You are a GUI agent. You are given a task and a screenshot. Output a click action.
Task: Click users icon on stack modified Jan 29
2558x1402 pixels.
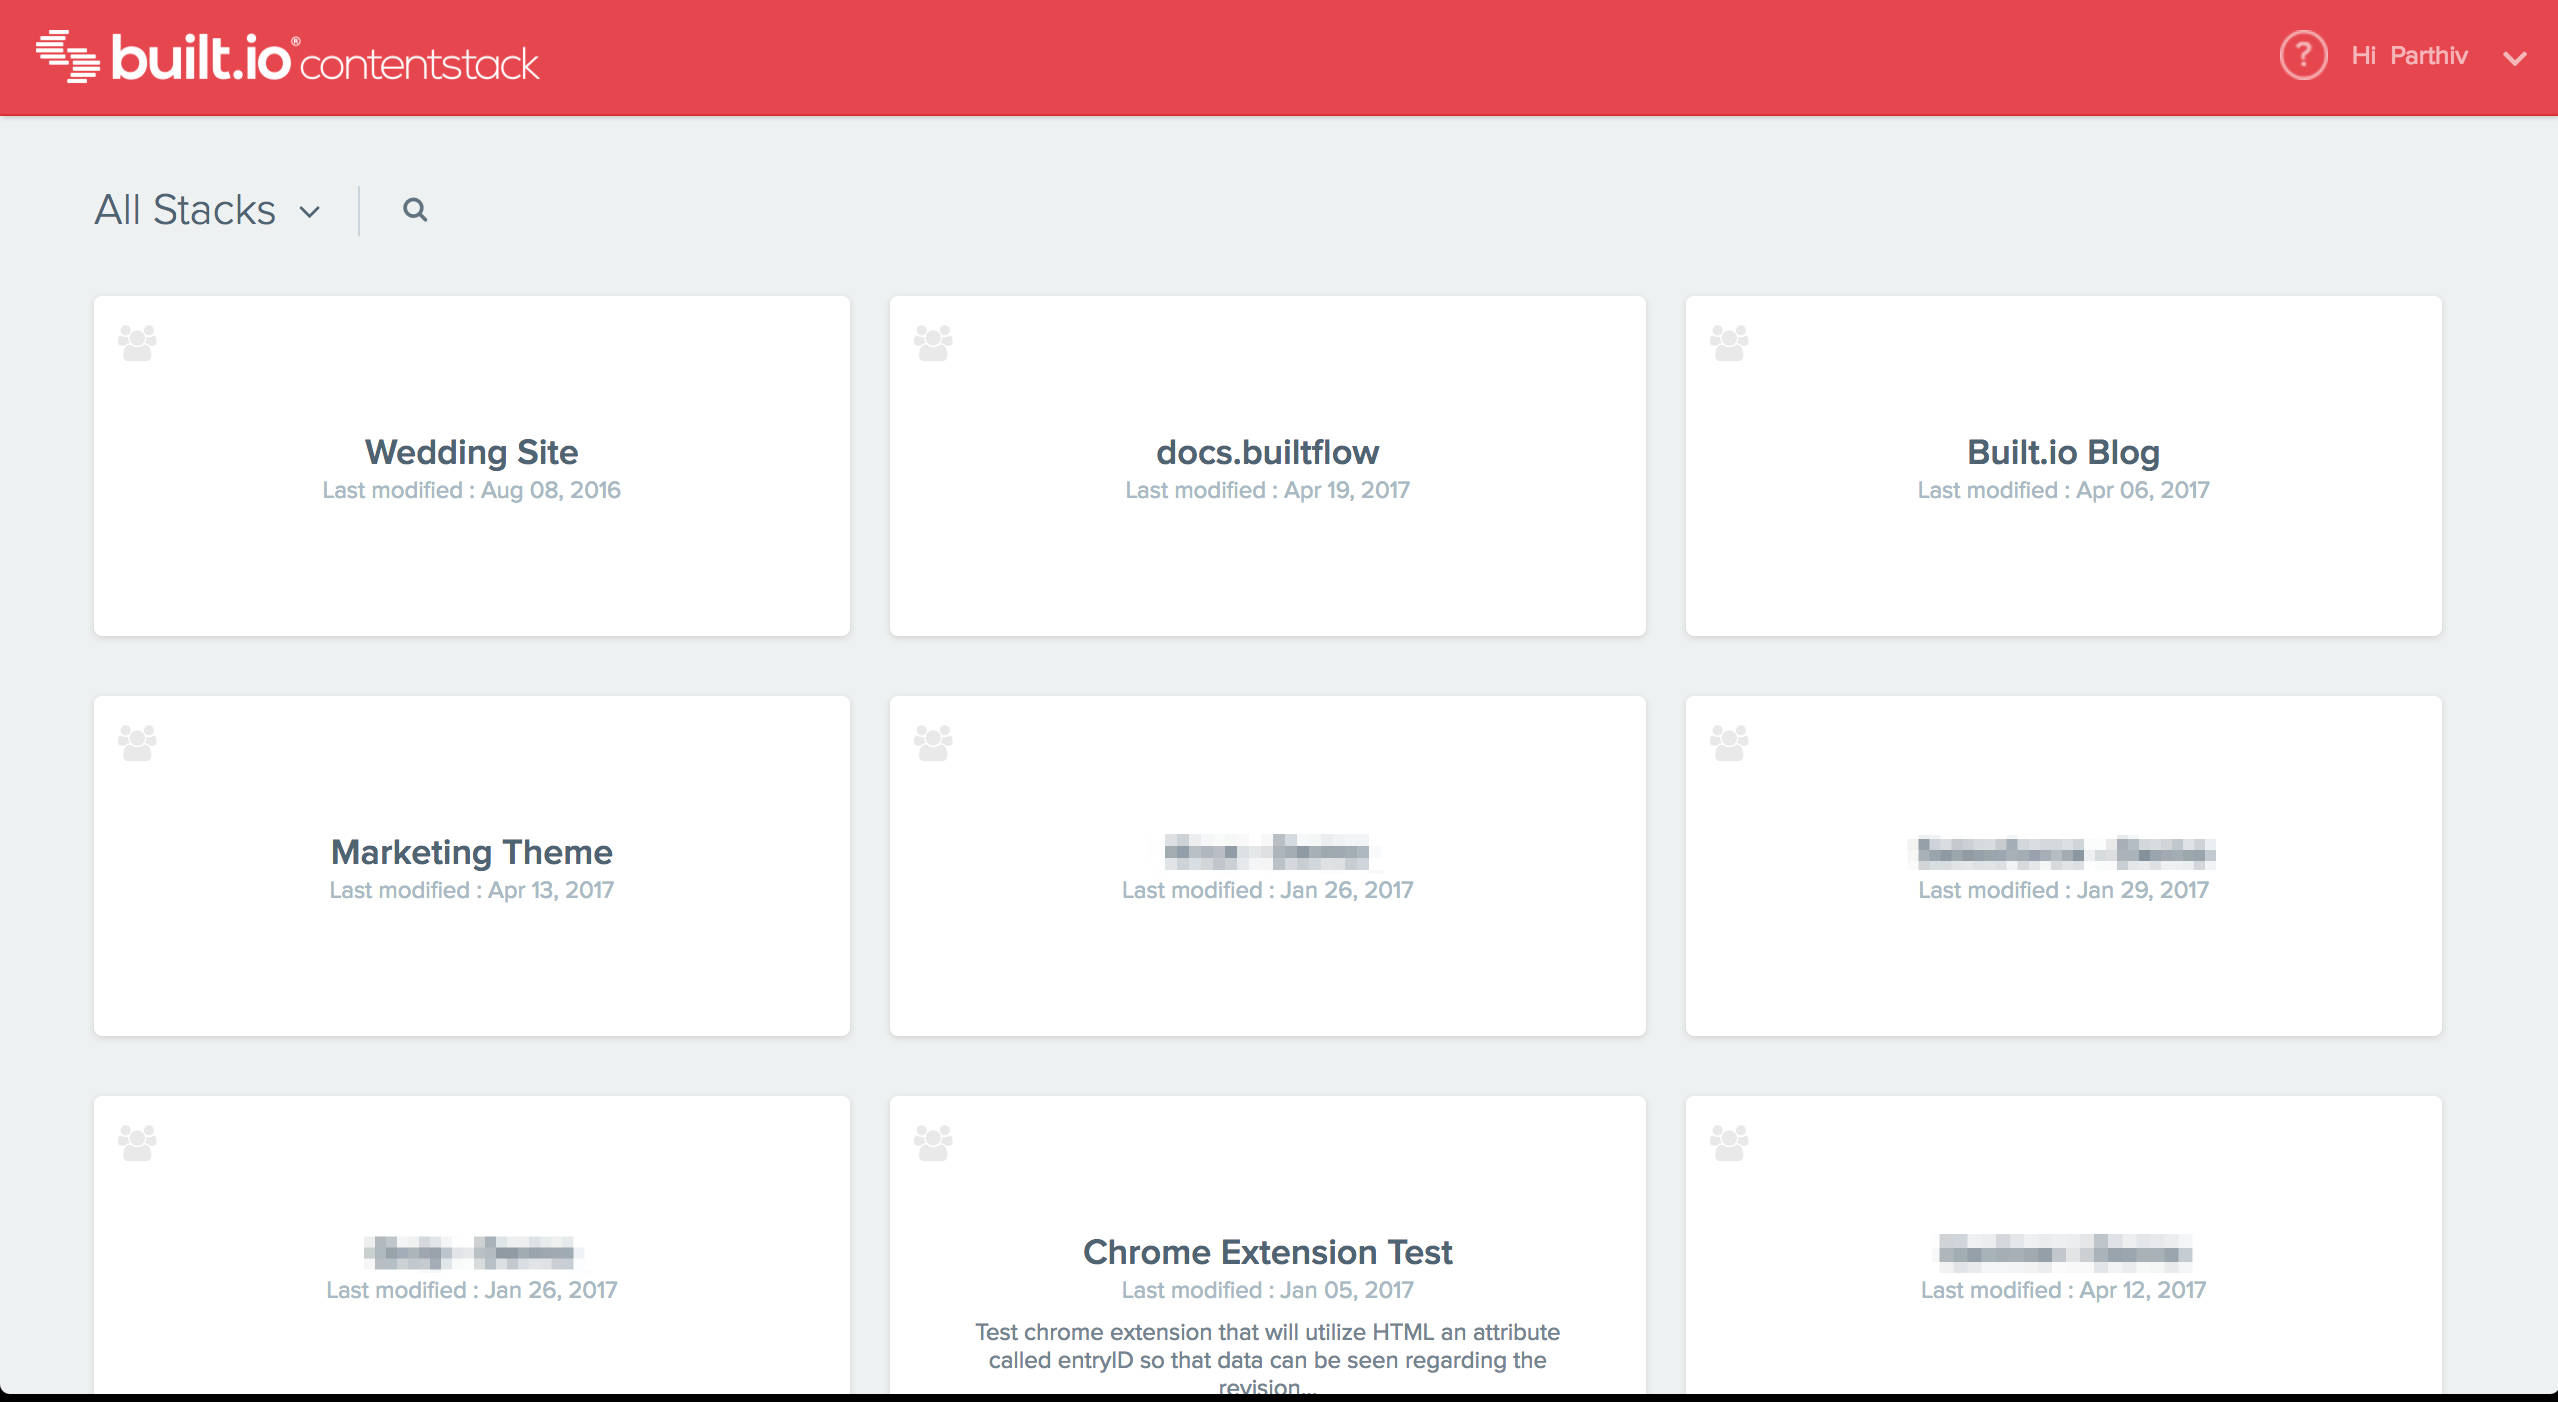1729,743
